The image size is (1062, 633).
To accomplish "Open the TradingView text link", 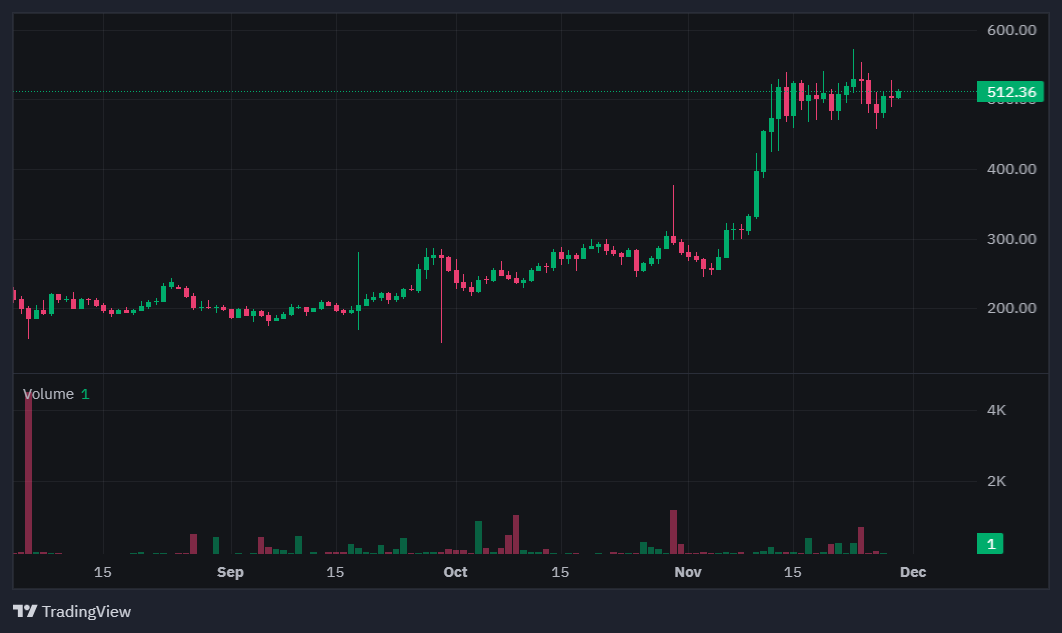I will pyautogui.click(x=86, y=611).
